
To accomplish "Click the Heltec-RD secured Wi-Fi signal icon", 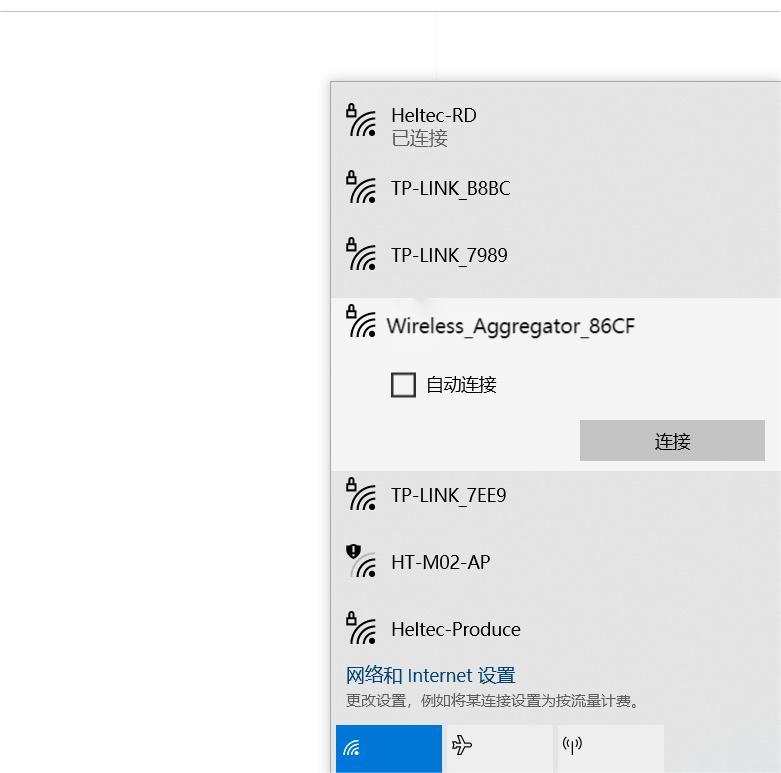I will click(x=361, y=121).
